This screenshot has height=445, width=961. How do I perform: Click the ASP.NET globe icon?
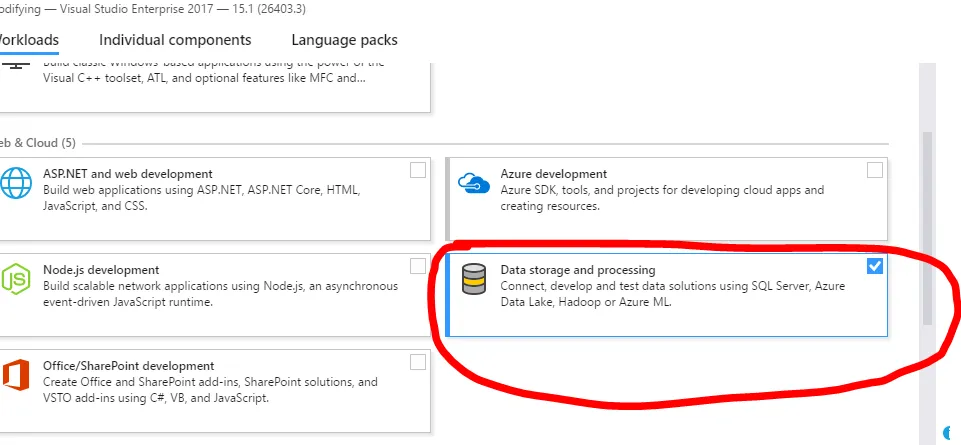[x=17, y=184]
